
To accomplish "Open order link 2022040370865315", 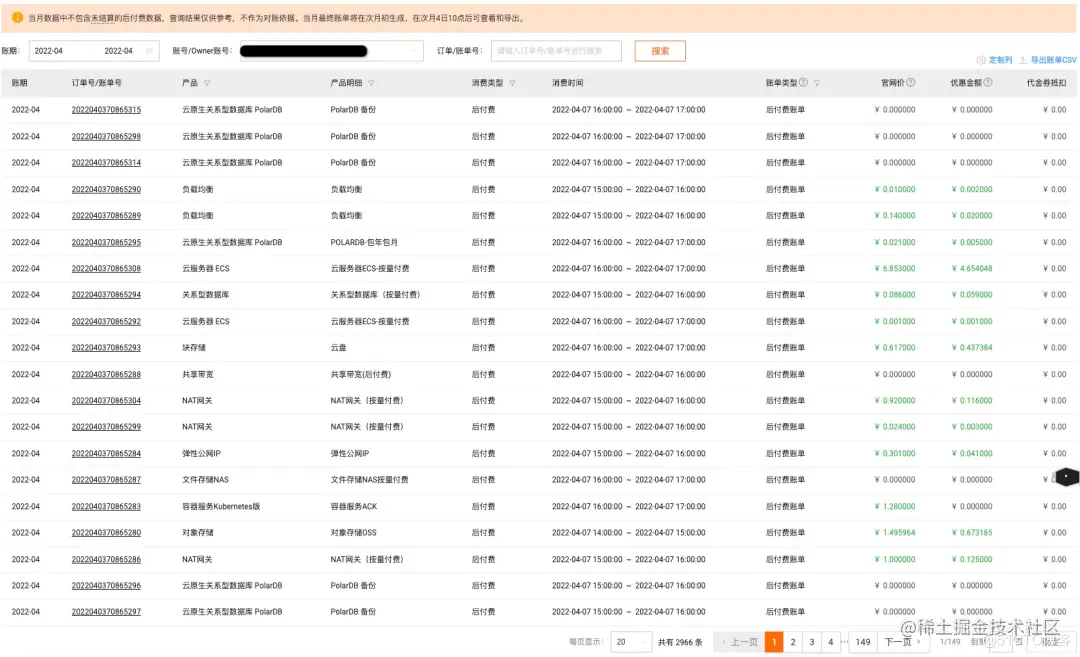I will [x=106, y=110].
